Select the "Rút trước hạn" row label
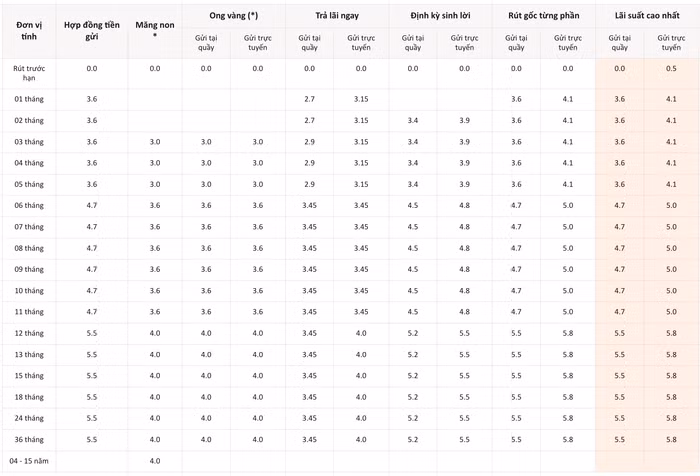 (x=28, y=73)
